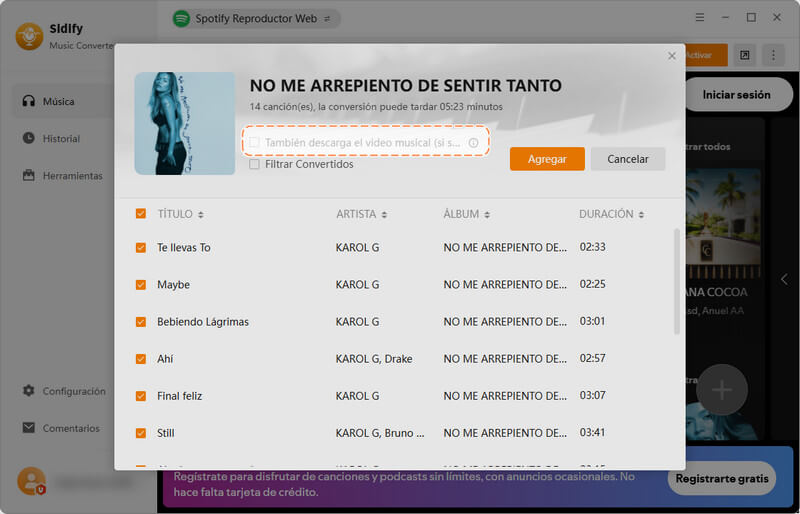Click the song list vertical scrollbar
Viewport: 800px width, 514px height.
[x=677, y=281]
